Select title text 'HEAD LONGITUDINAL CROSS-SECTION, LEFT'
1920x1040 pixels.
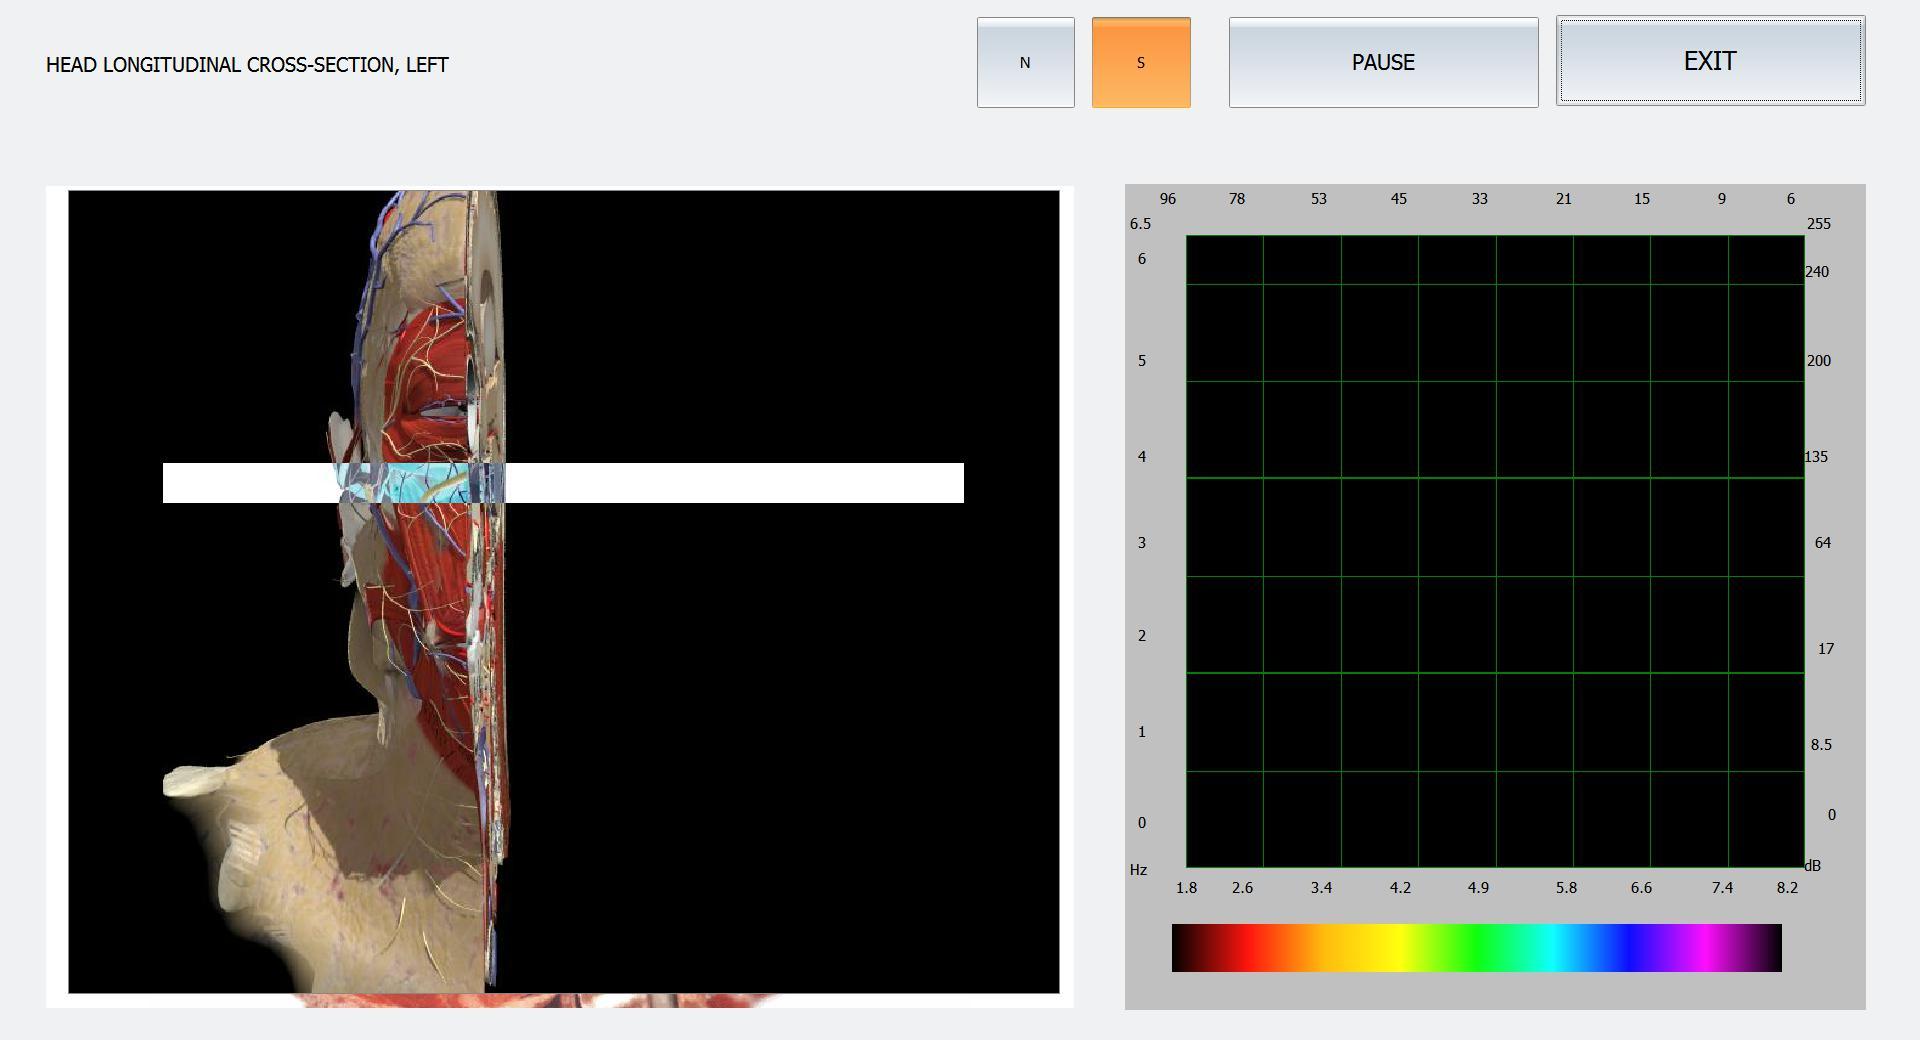247,65
